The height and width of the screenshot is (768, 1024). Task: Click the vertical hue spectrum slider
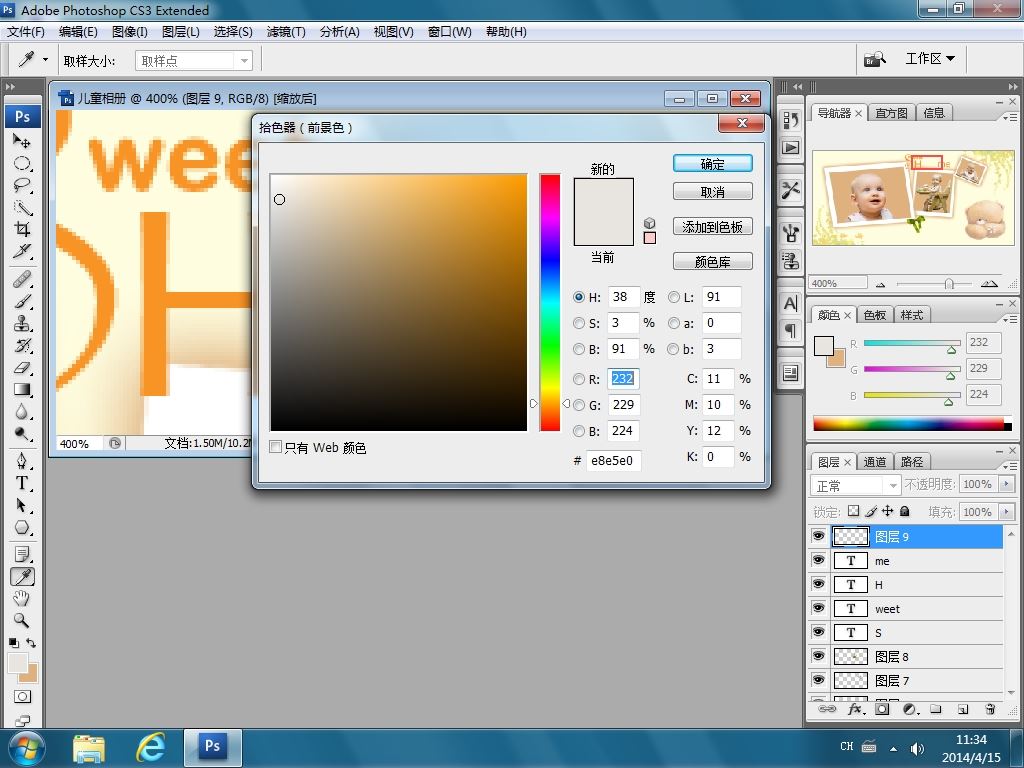tap(550, 302)
